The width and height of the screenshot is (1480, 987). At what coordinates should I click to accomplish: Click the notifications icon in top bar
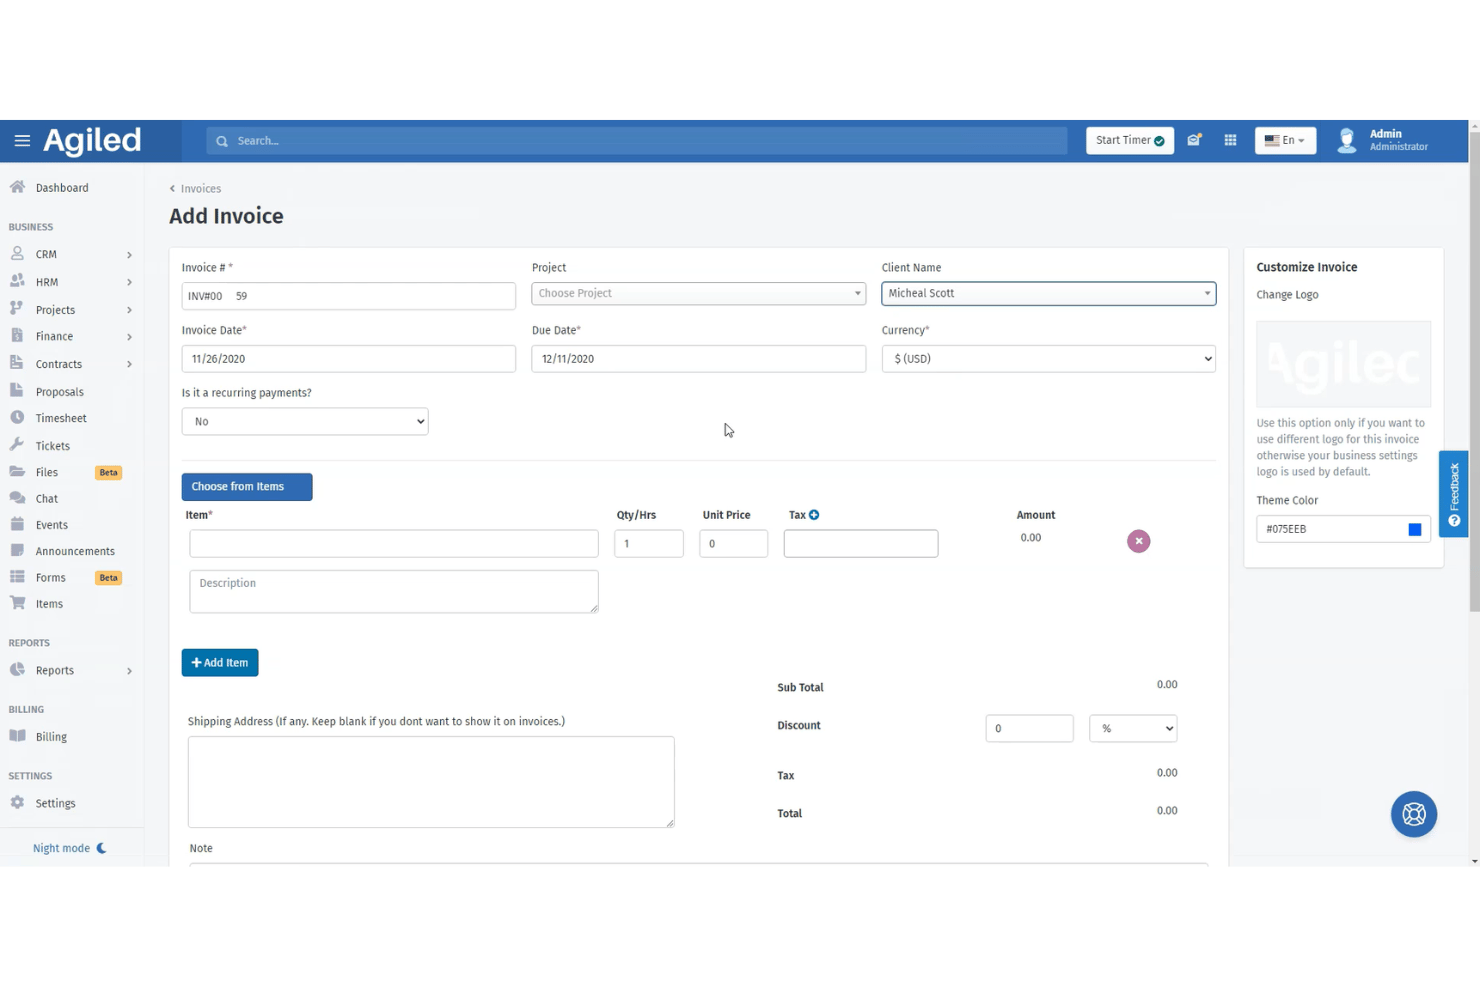click(x=1194, y=140)
